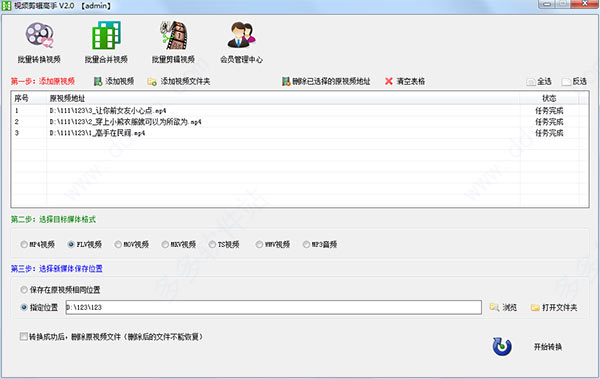
Task: Click the 全选 select-all button
Action: [x=539, y=82]
